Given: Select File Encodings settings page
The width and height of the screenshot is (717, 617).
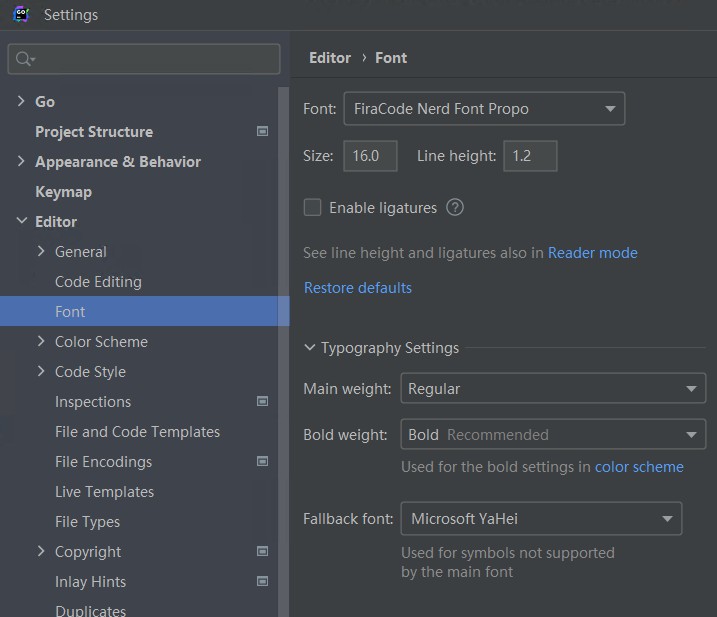Looking at the screenshot, I should tap(103, 461).
